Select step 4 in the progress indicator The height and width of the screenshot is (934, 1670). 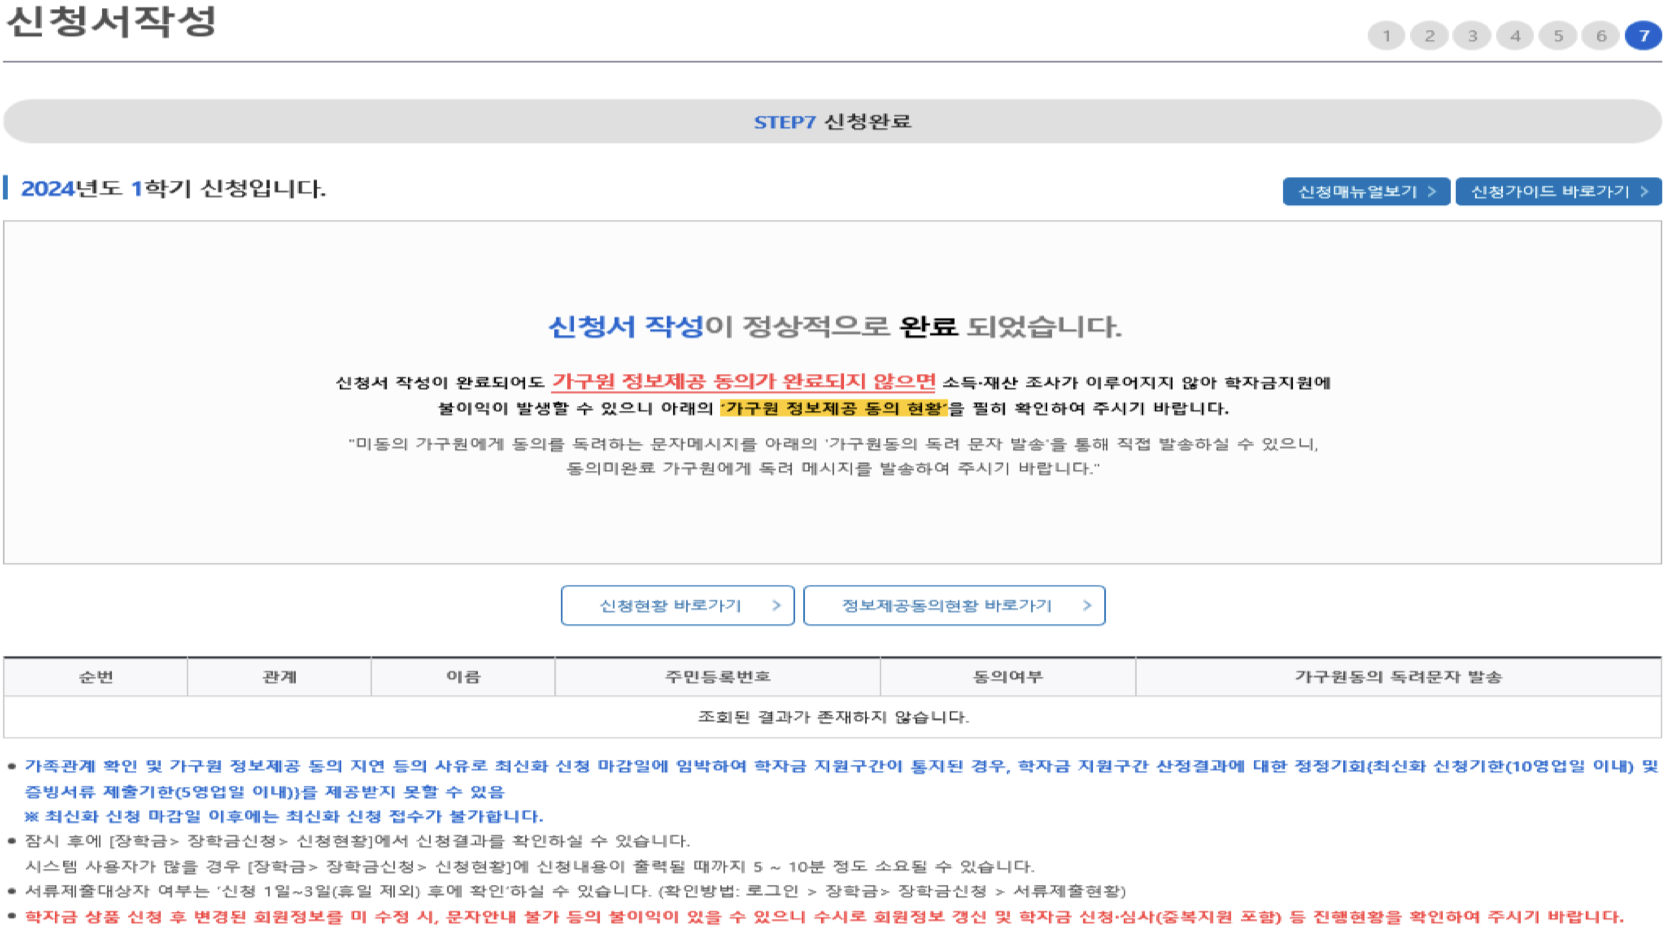(x=1516, y=35)
